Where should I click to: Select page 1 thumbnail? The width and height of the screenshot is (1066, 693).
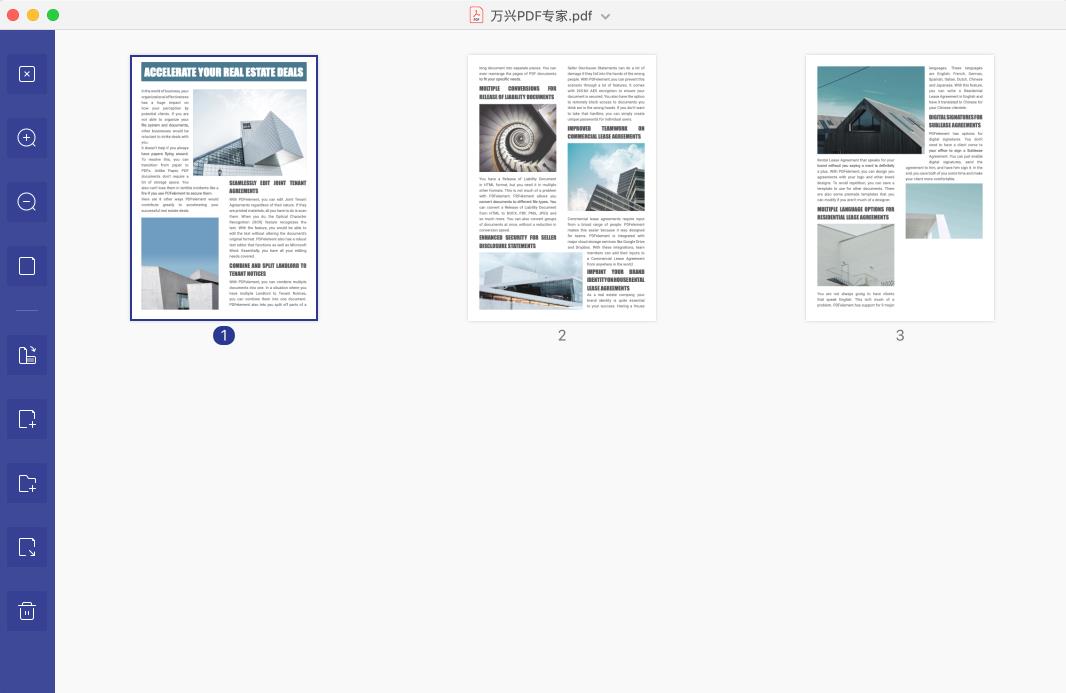pyautogui.click(x=224, y=188)
